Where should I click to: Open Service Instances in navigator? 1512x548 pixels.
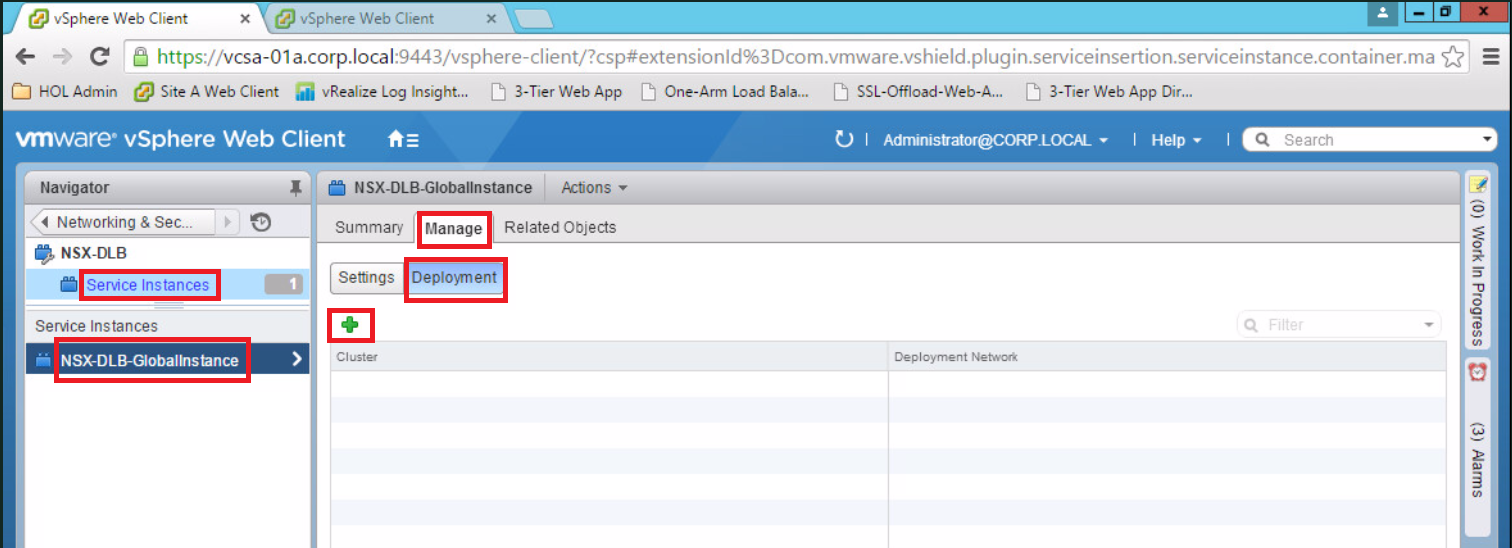(x=148, y=285)
